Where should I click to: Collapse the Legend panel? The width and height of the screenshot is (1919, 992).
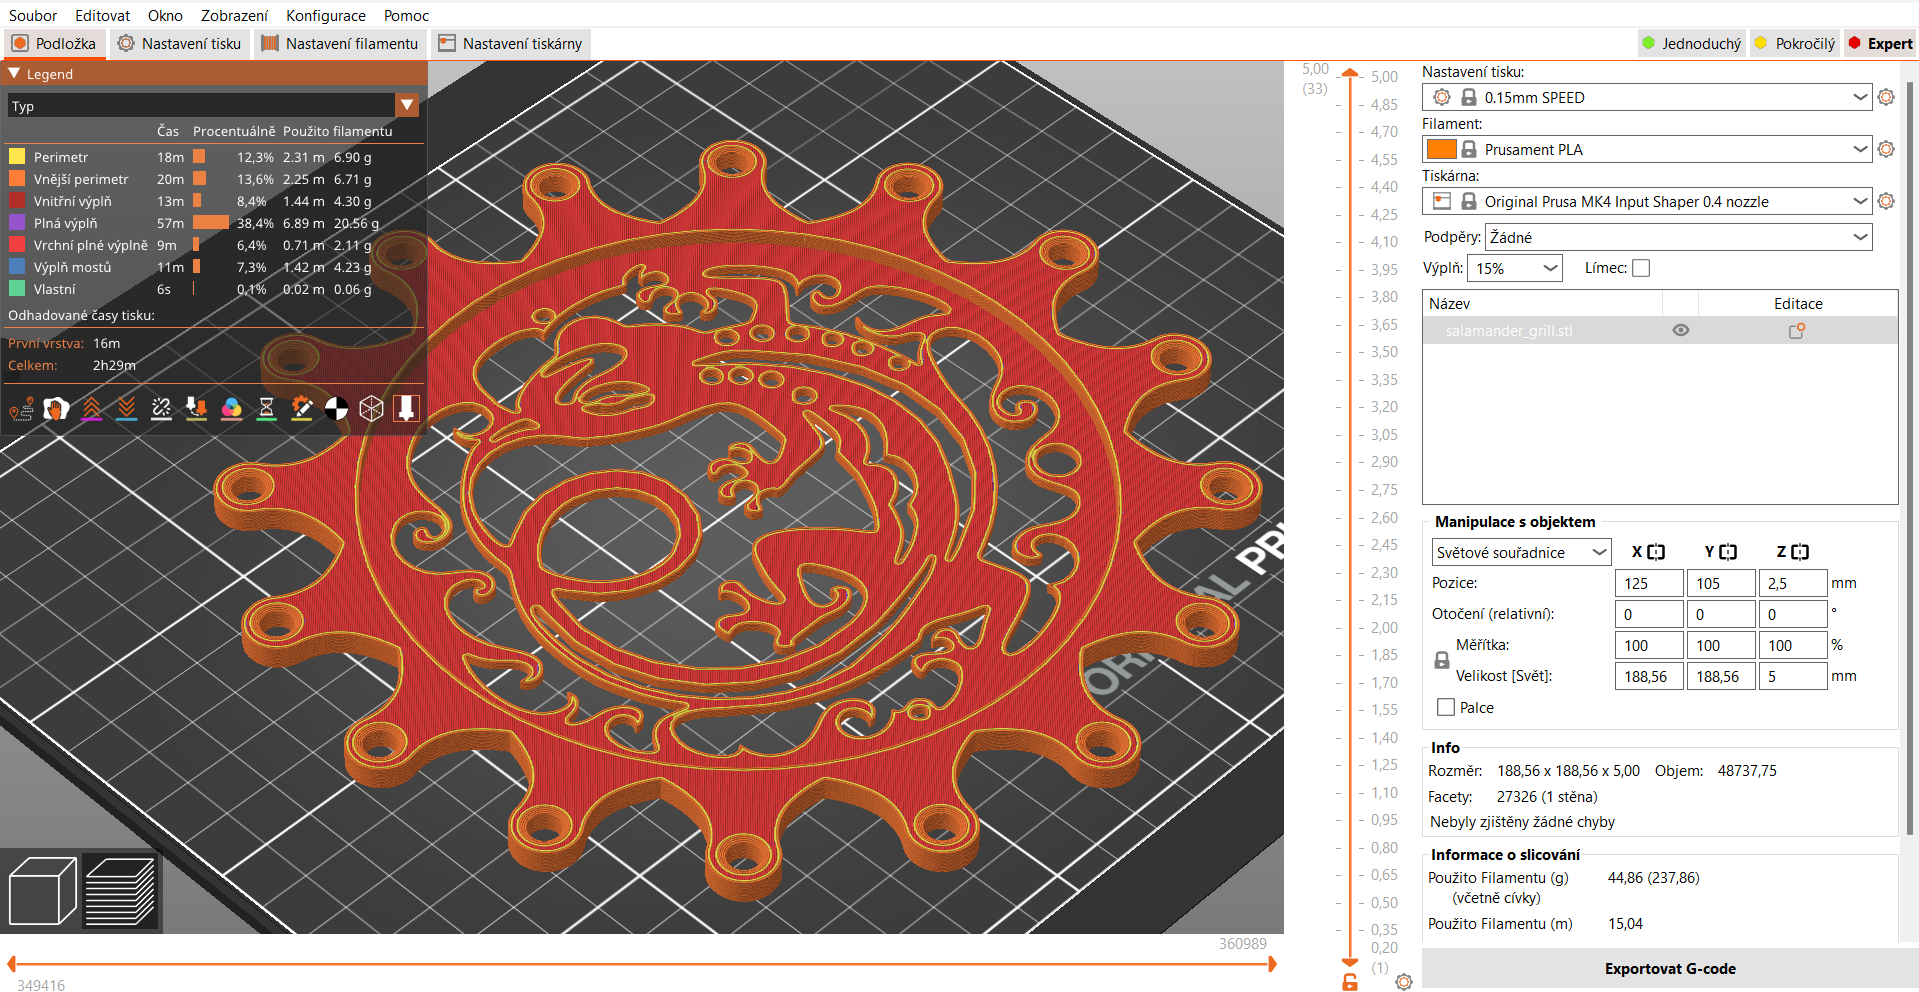pos(15,74)
